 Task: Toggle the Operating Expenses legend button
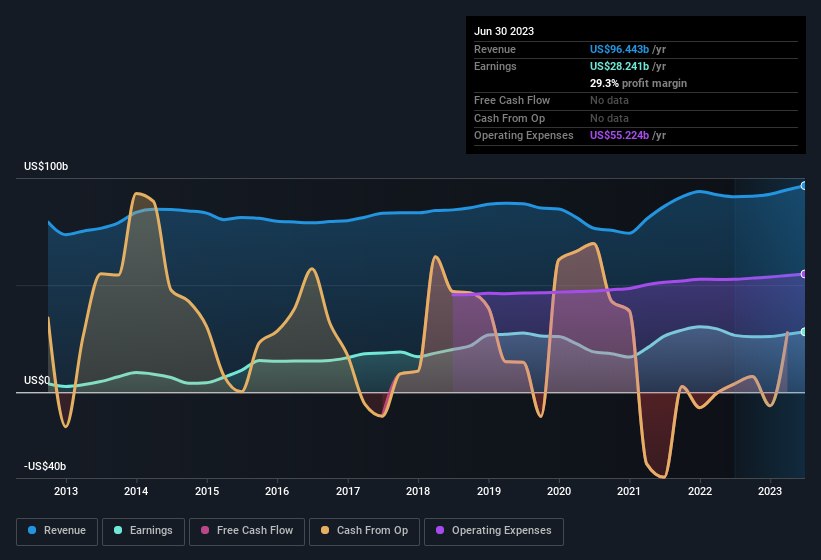pos(494,531)
